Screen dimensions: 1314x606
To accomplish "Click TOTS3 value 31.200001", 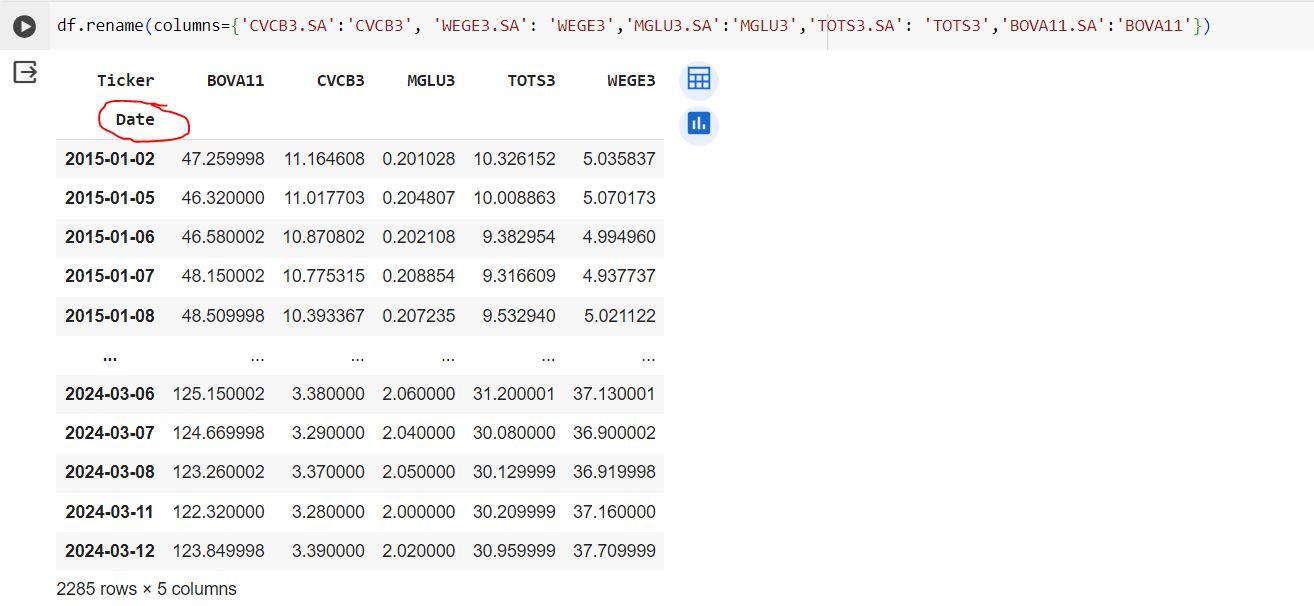I will [x=514, y=394].
